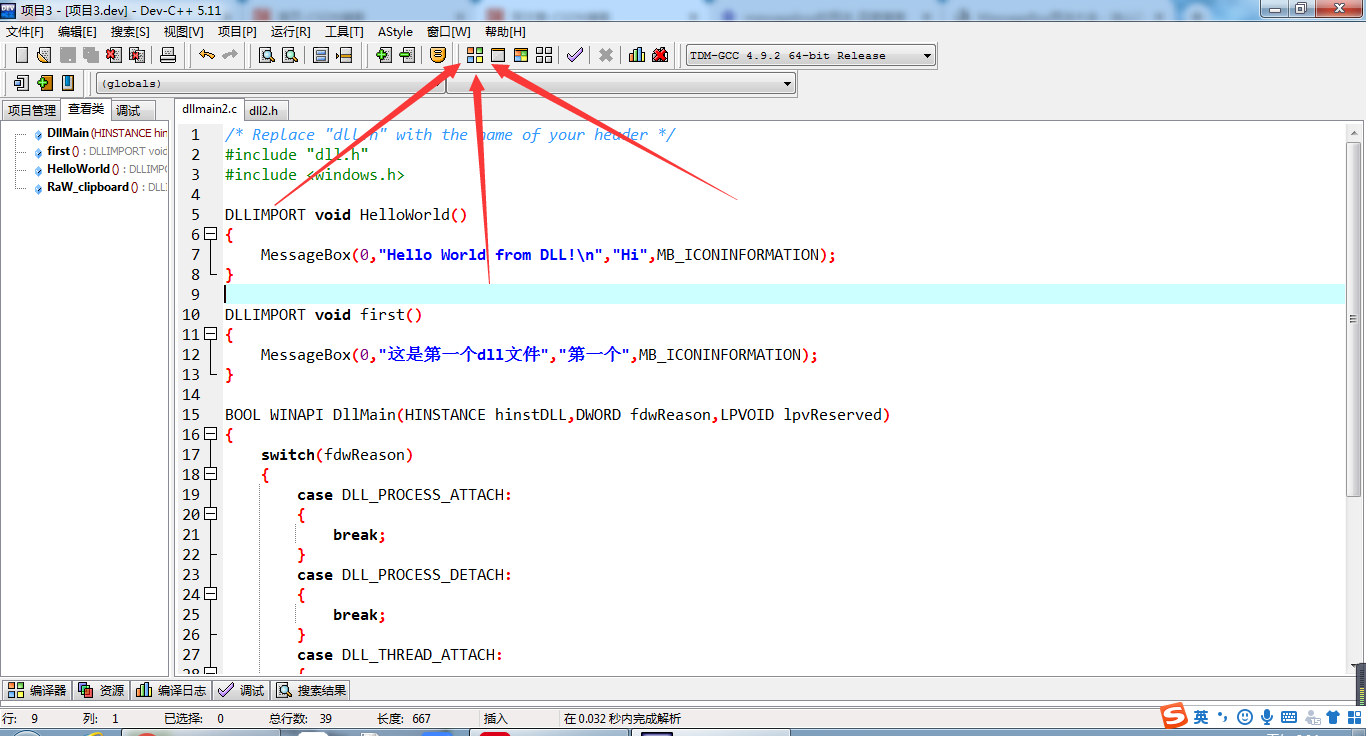Image resolution: width=1366 pixels, height=736 pixels.
Task: Select HelloWorld() in the class browser
Action: point(83,169)
